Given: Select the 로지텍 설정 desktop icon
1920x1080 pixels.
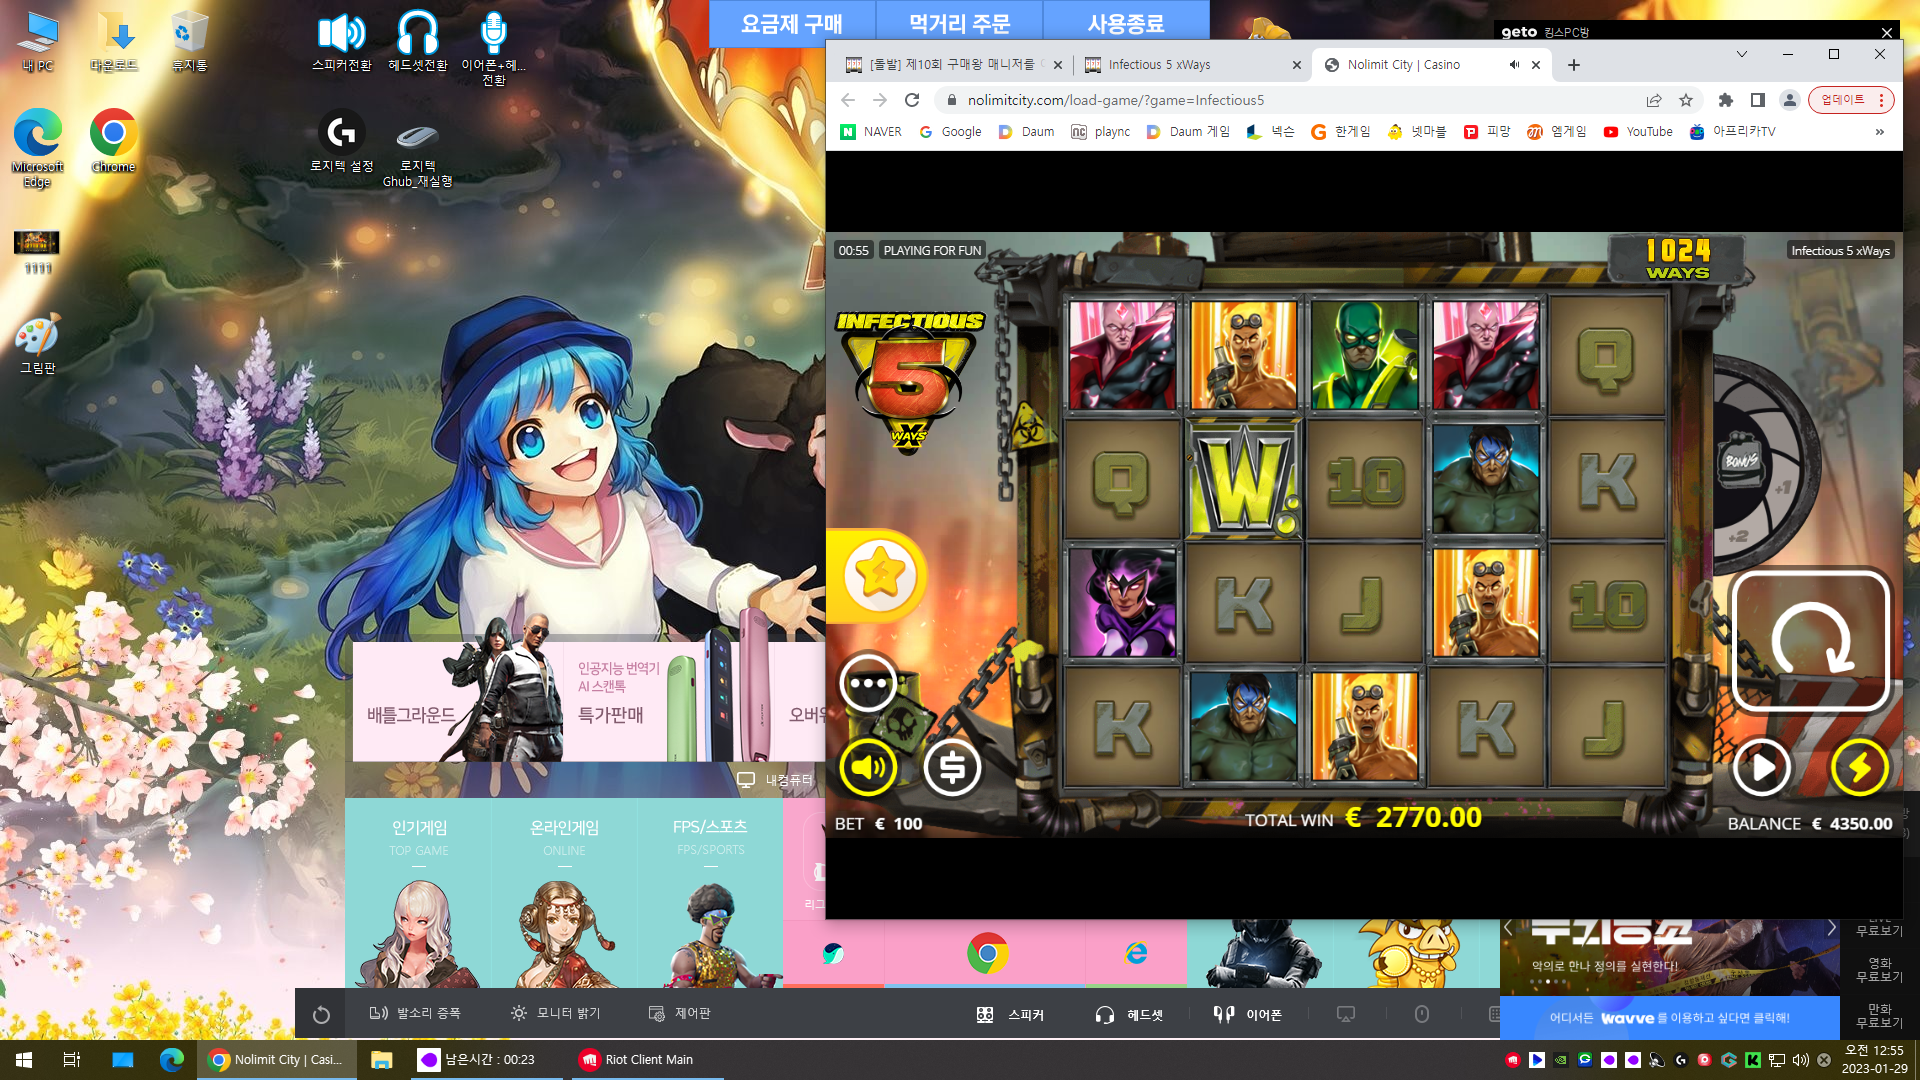Looking at the screenshot, I should tap(341, 143).
